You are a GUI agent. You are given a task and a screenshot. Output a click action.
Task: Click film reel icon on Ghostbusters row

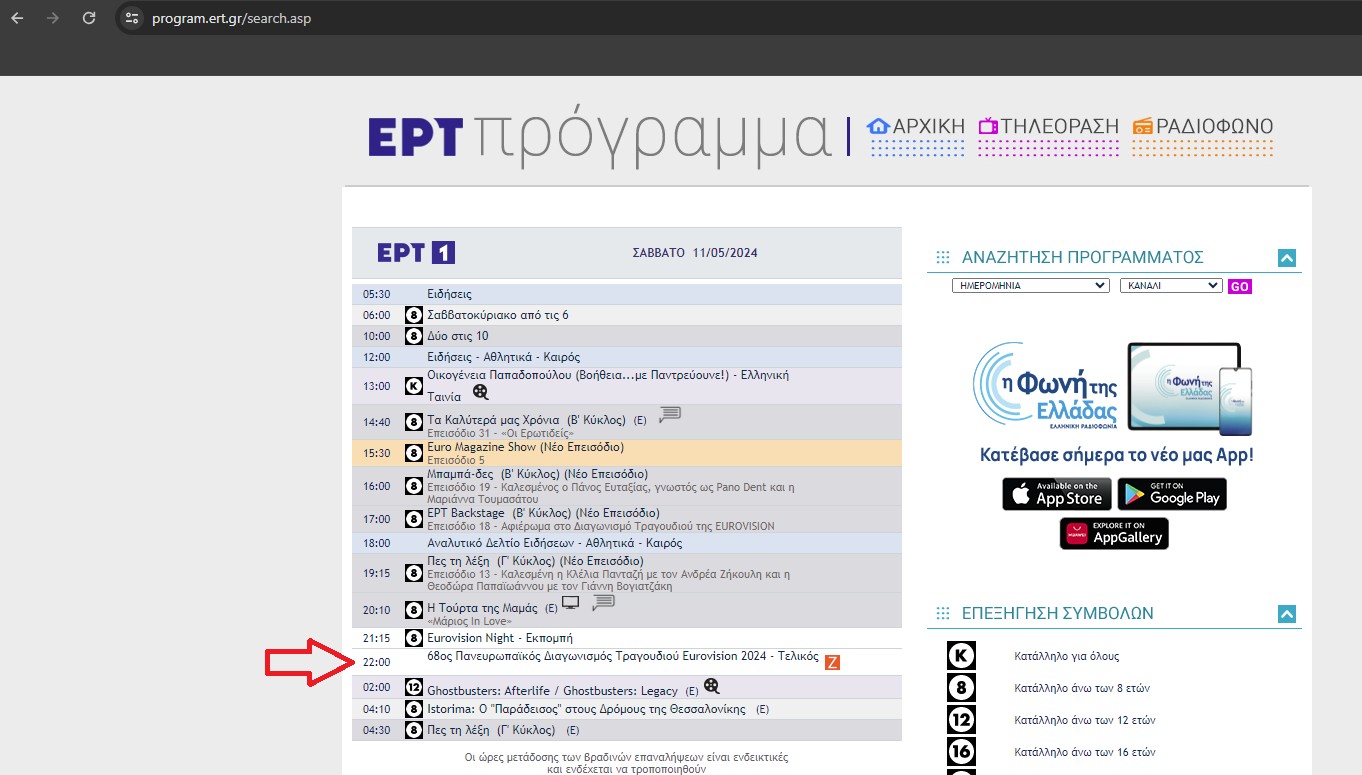(711, 686)
